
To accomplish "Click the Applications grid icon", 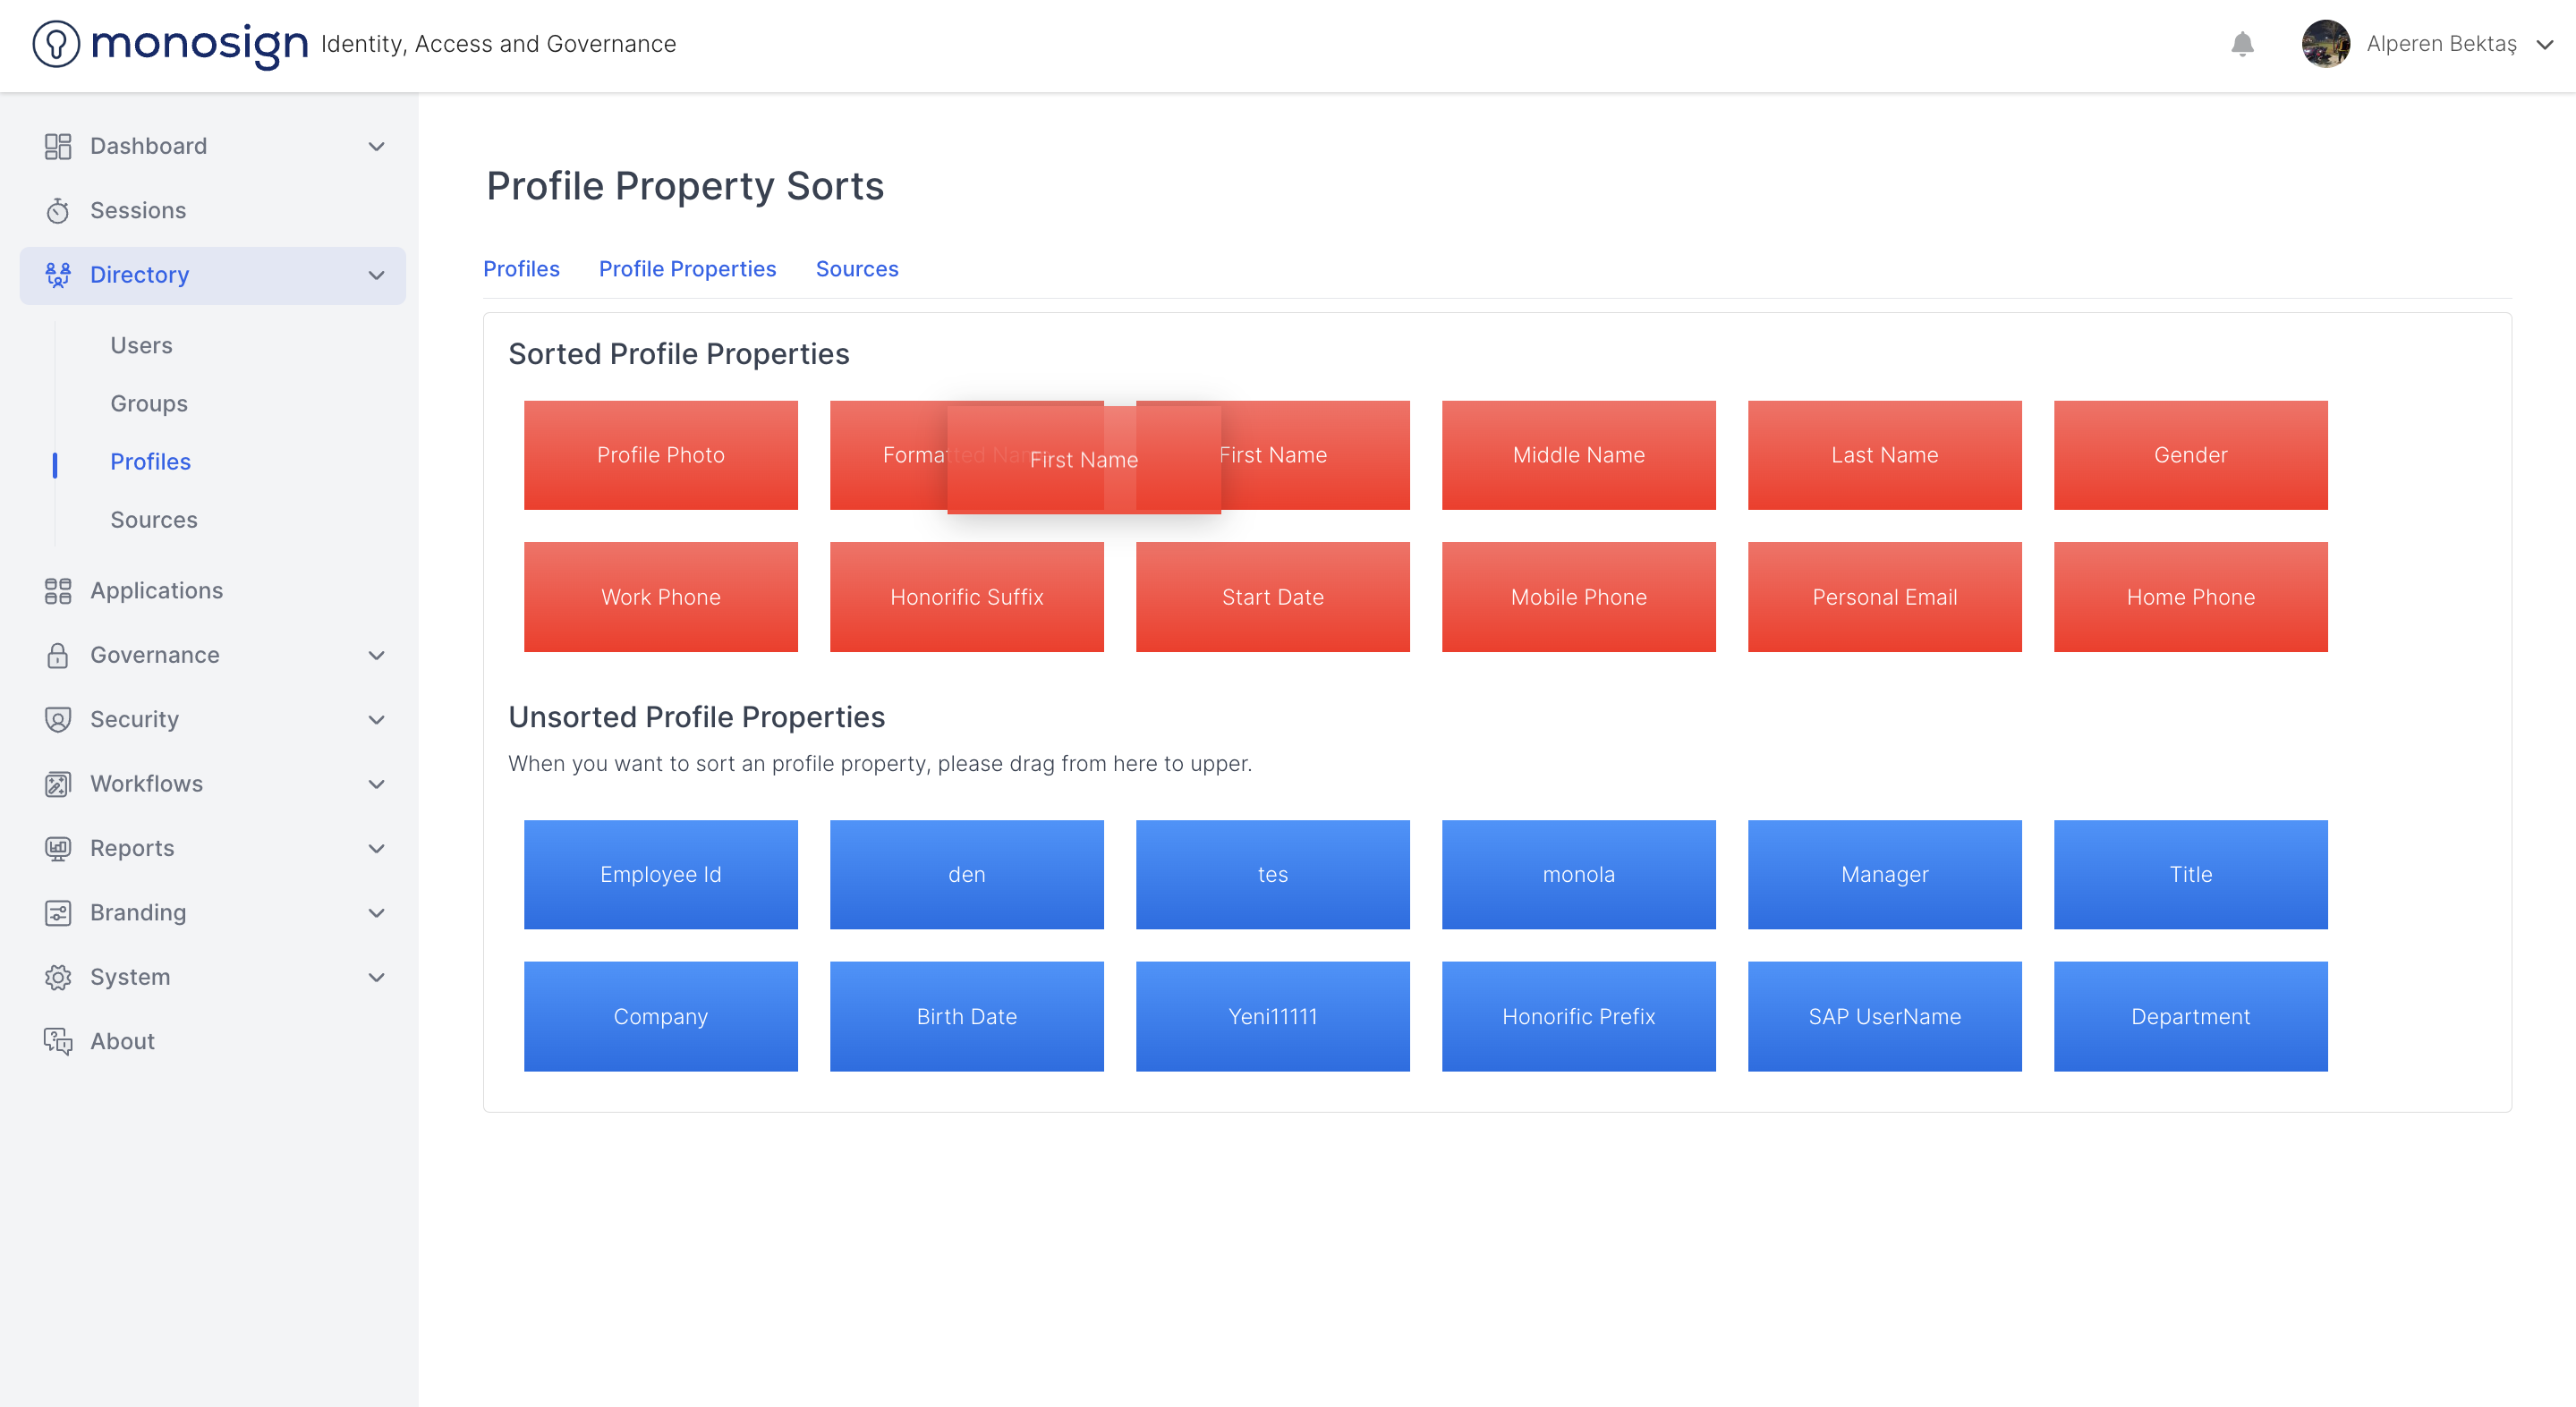I will (58, 591).
